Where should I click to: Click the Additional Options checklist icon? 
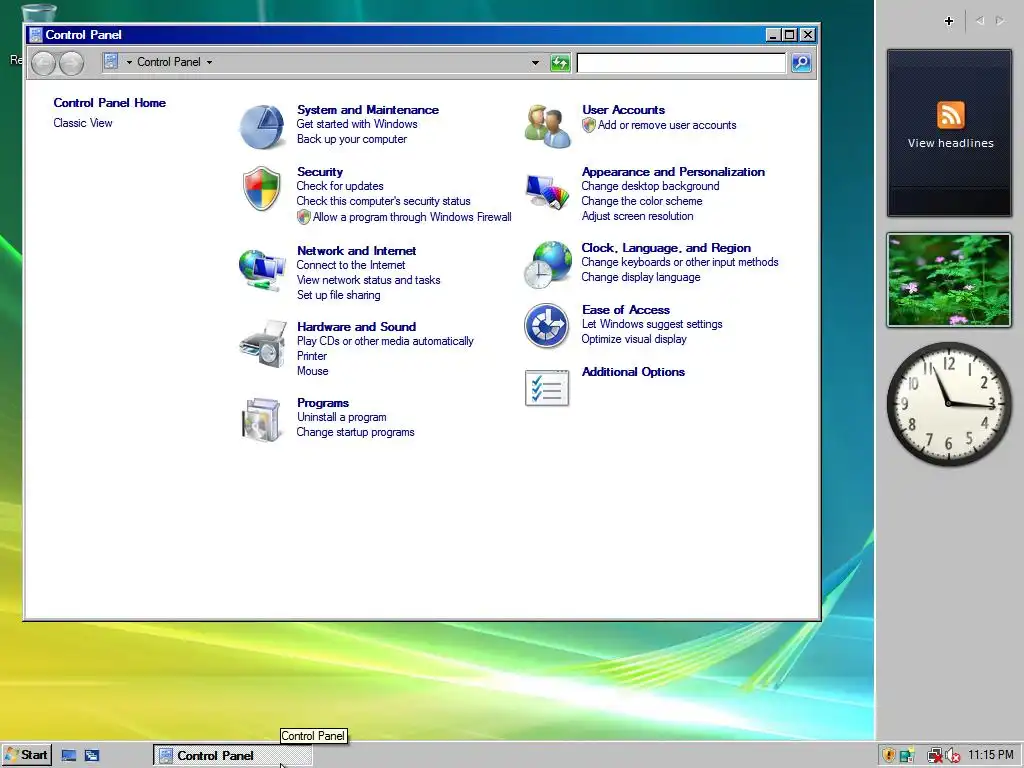[547, 388]
